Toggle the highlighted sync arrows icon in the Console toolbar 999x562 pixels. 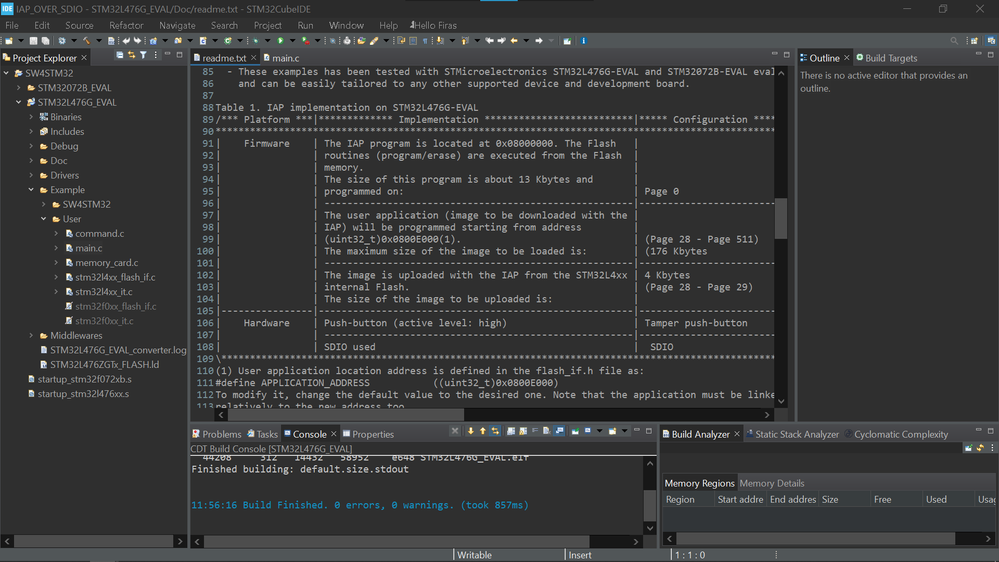(495, 431)
